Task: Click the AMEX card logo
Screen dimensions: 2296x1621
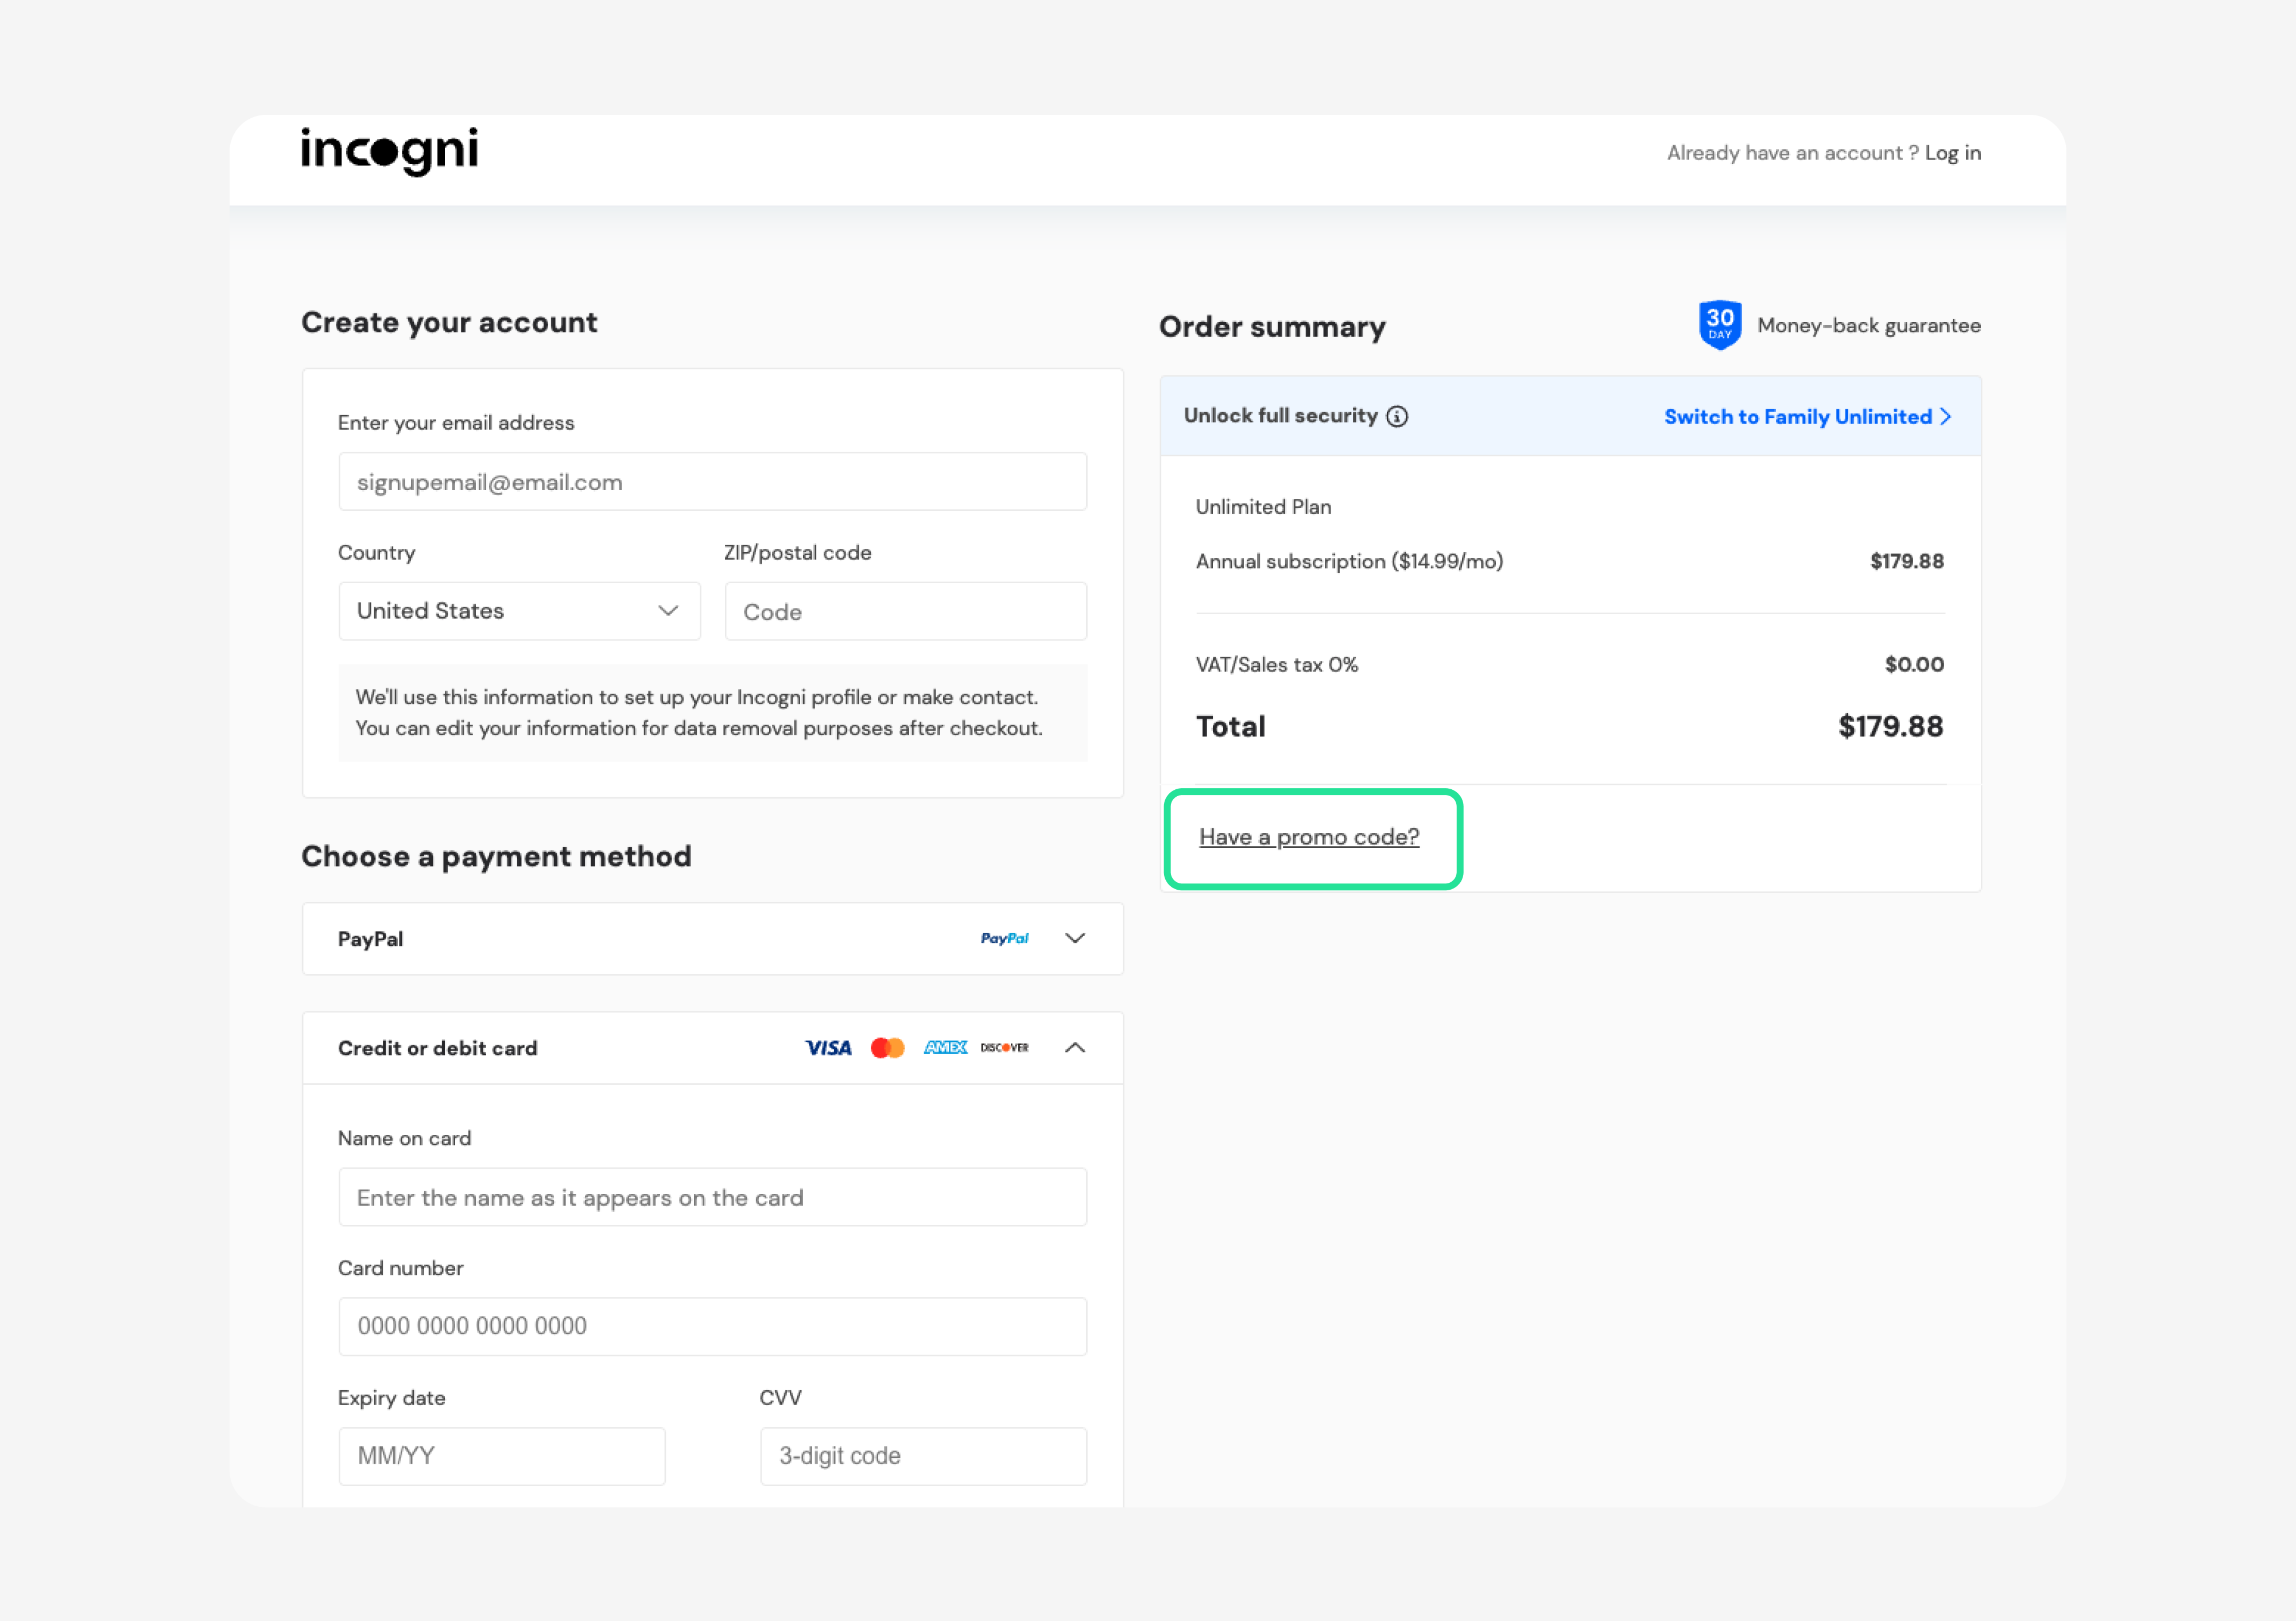Action: (x=945, y=1047)
